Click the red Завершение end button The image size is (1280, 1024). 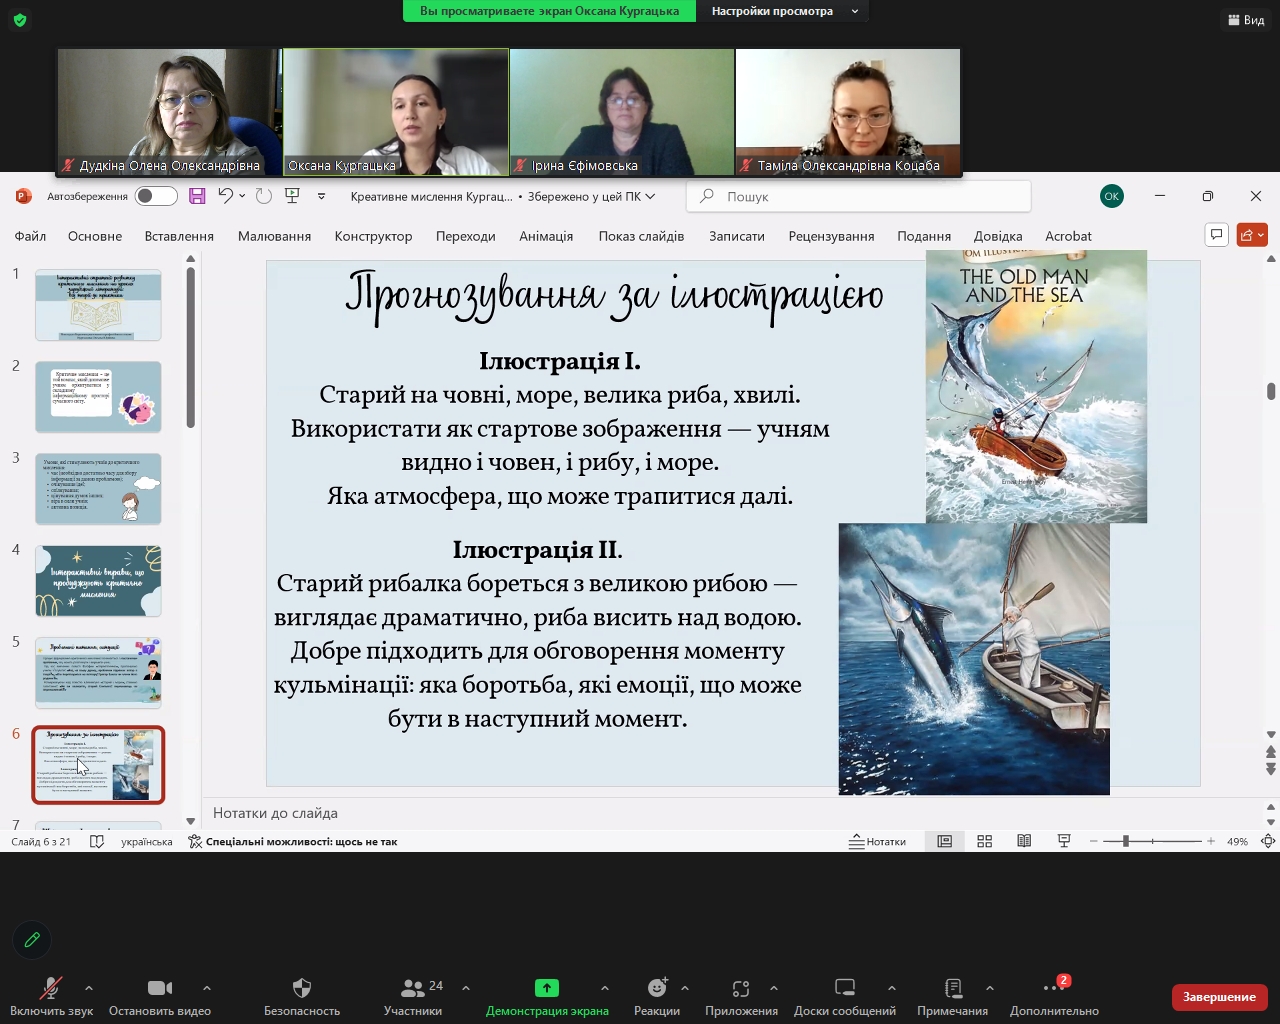point(1220,997)
